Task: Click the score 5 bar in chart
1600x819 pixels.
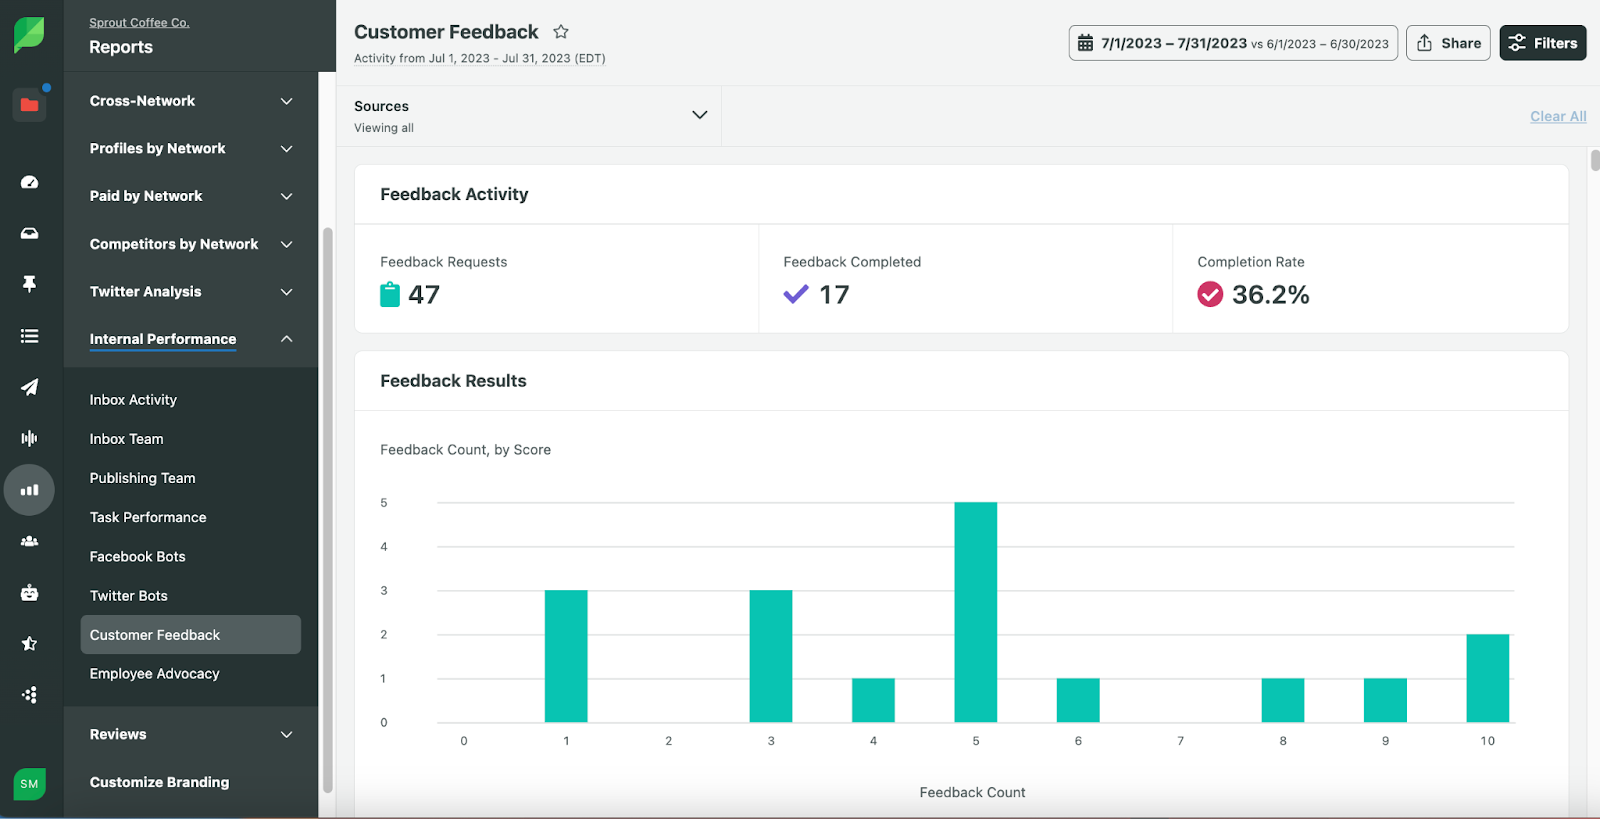Action: point(975,612)
